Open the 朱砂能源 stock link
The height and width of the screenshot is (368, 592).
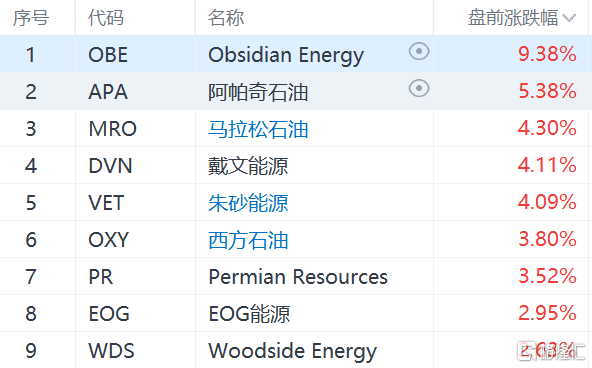248,203
